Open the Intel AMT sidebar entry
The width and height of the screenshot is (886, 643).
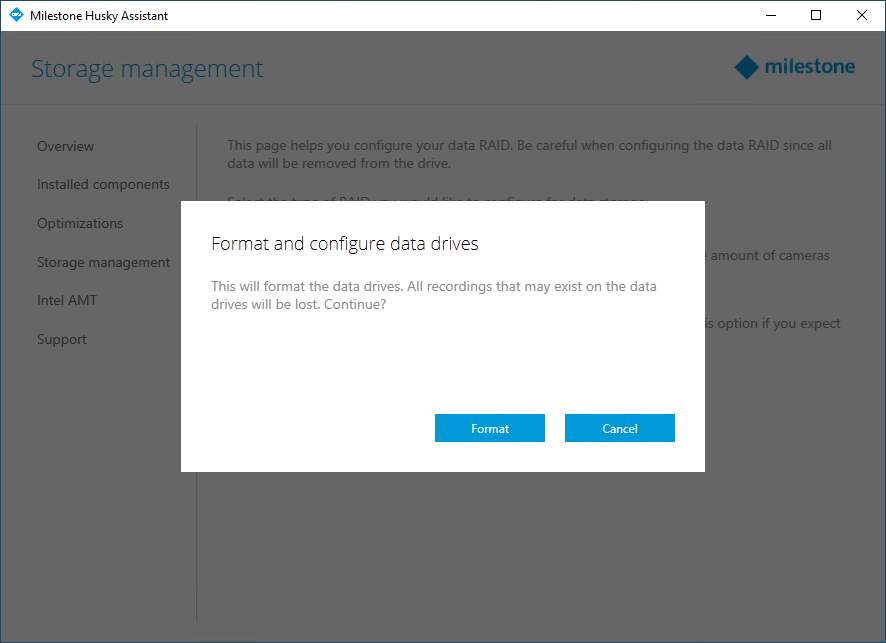pyautogui.click(x=67, y=301)
